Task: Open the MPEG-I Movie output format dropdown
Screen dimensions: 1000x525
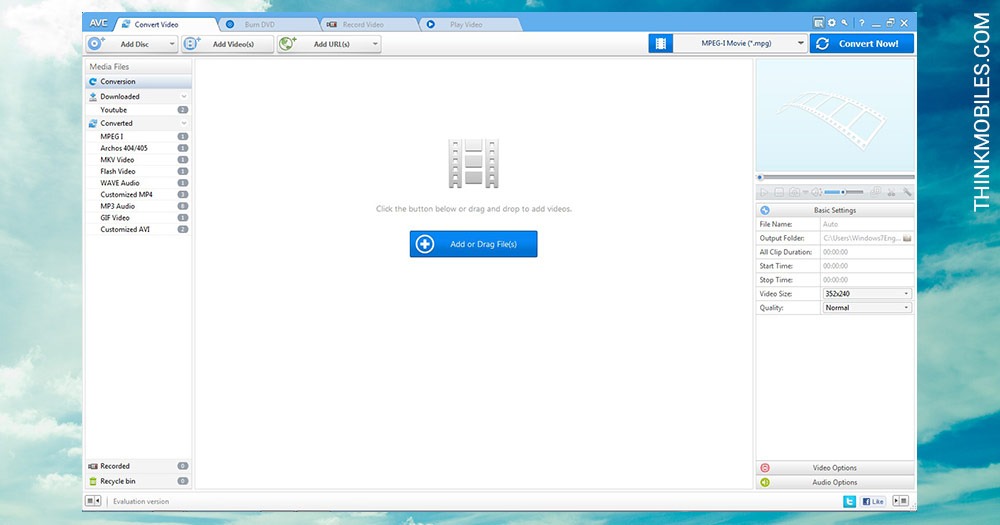Action: 740,43
